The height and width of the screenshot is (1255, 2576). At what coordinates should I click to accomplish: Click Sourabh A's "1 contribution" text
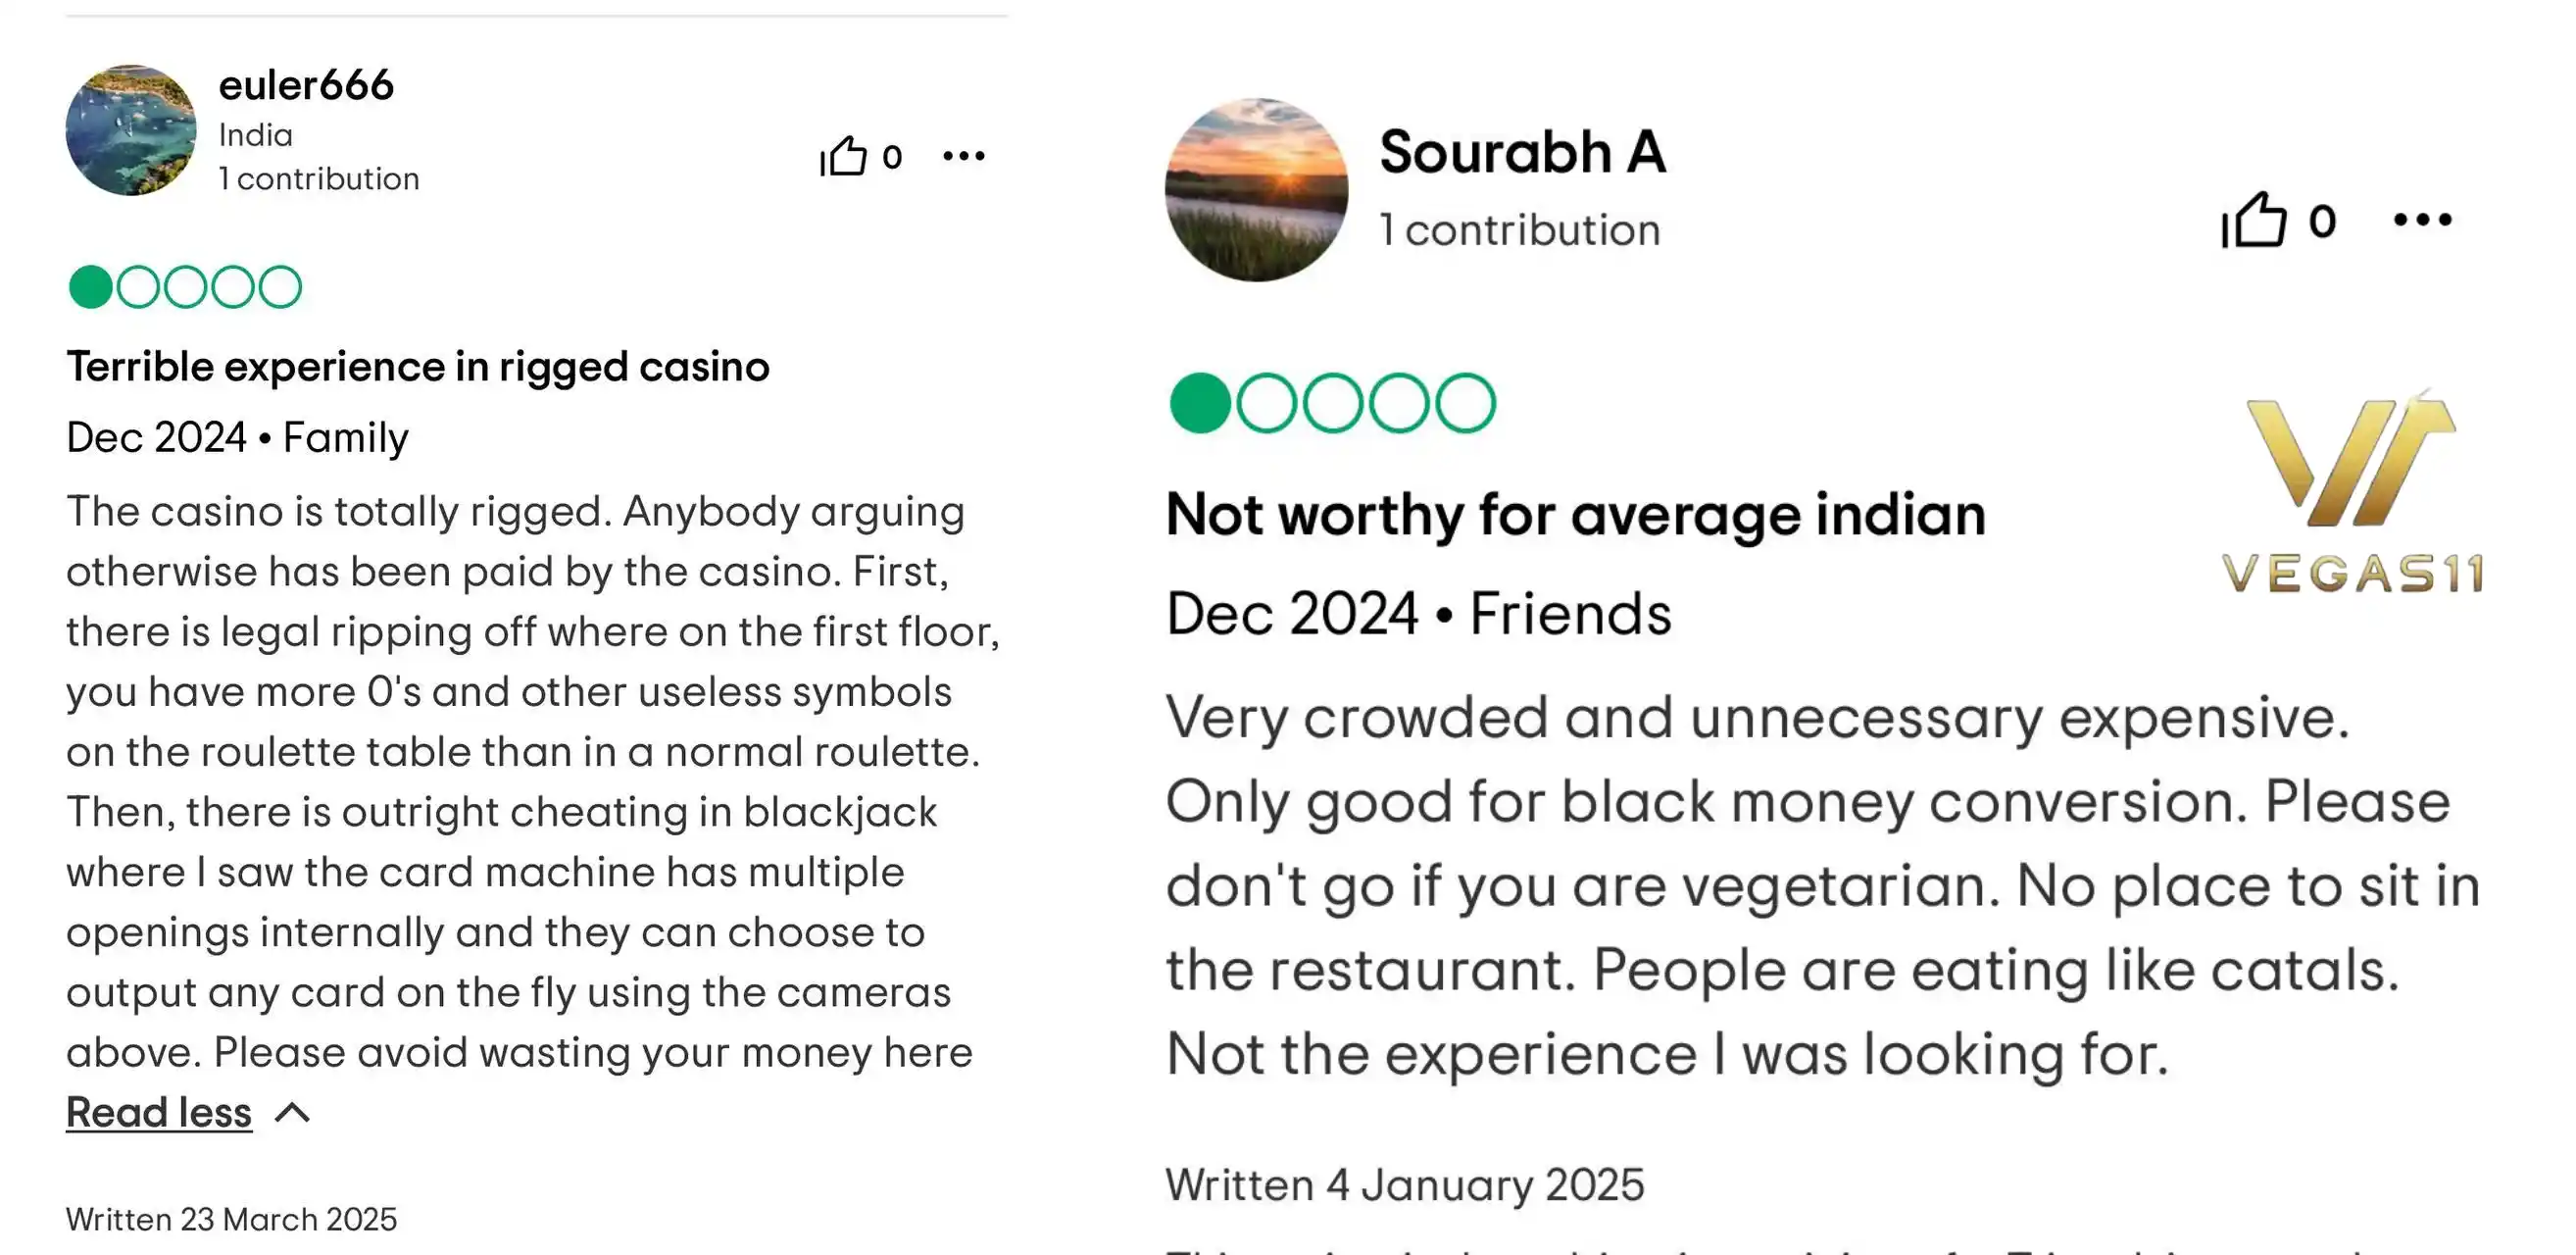[1520, 230]
